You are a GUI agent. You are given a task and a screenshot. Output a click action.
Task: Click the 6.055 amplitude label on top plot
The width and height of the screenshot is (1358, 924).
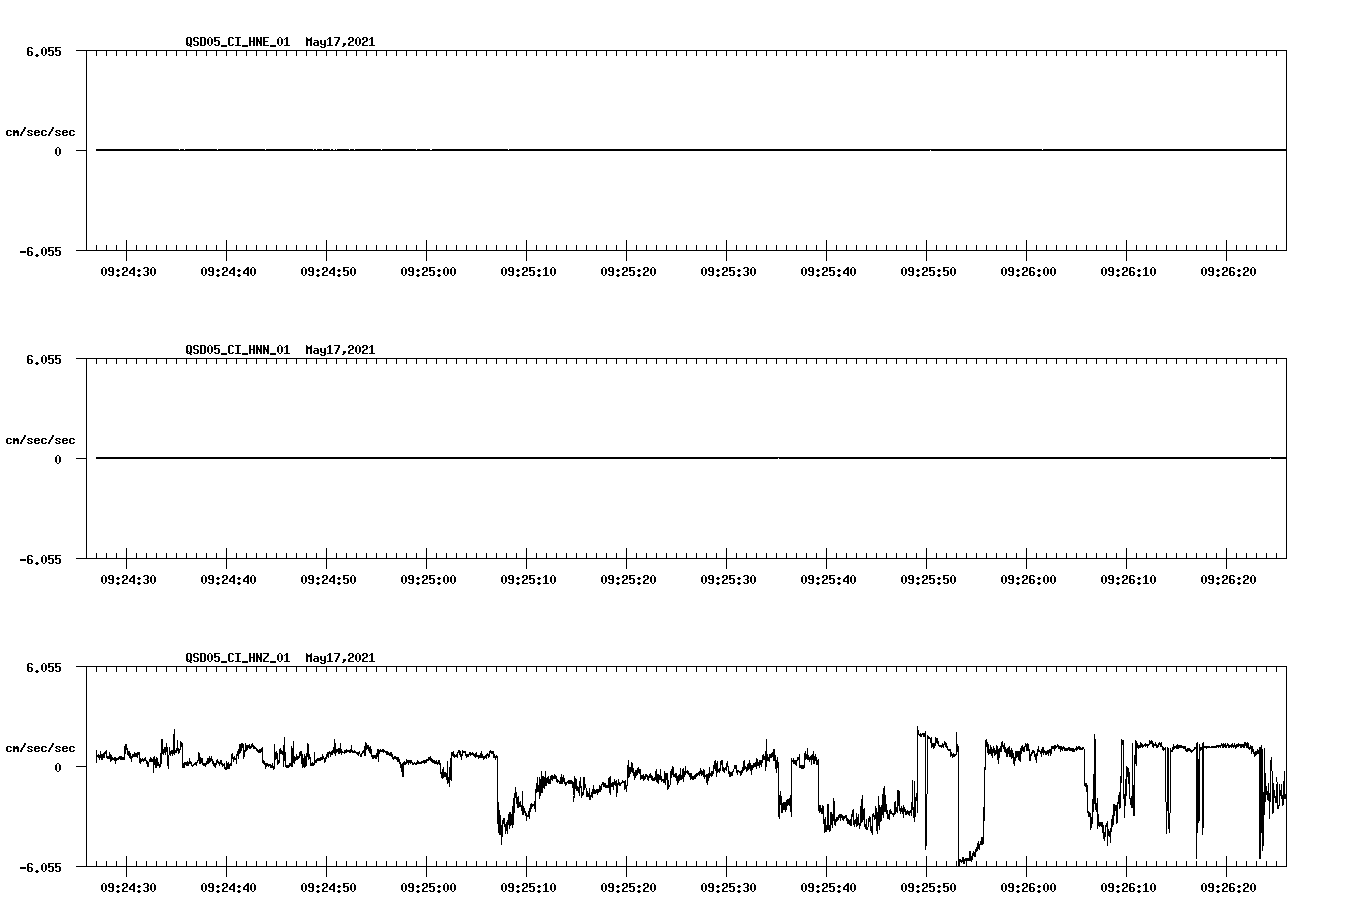(42, 49)
